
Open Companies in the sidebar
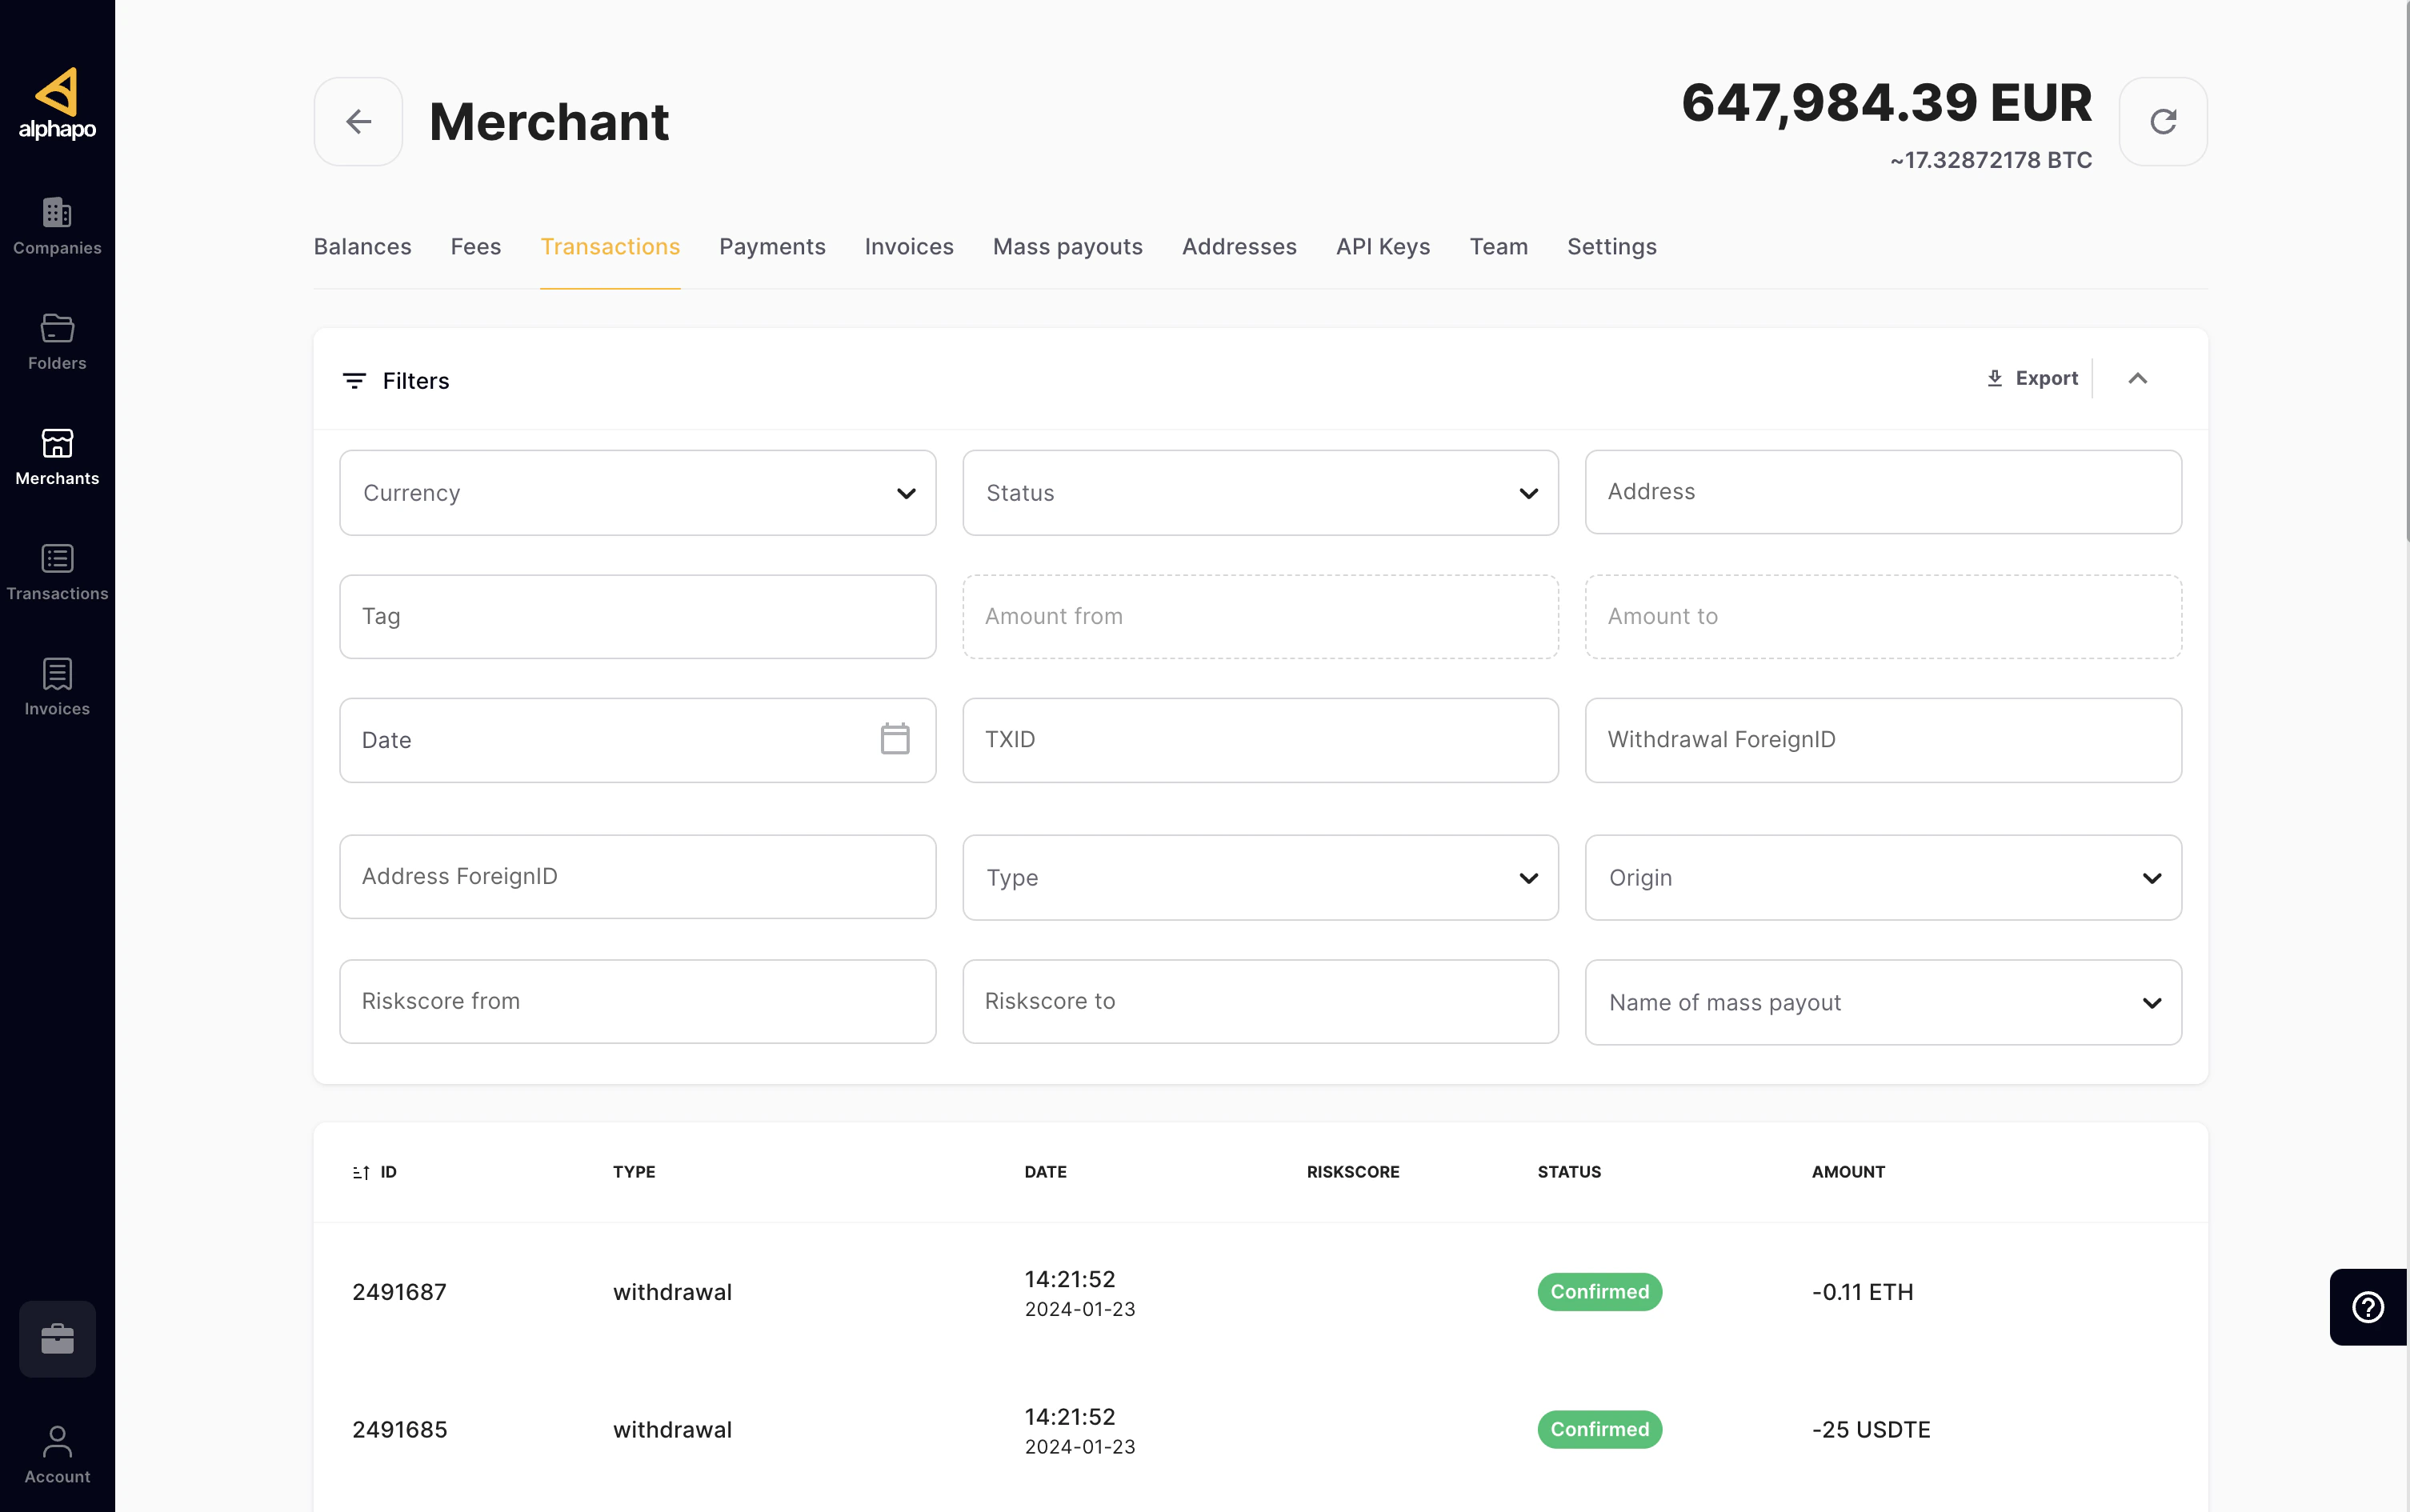[57, 227]
